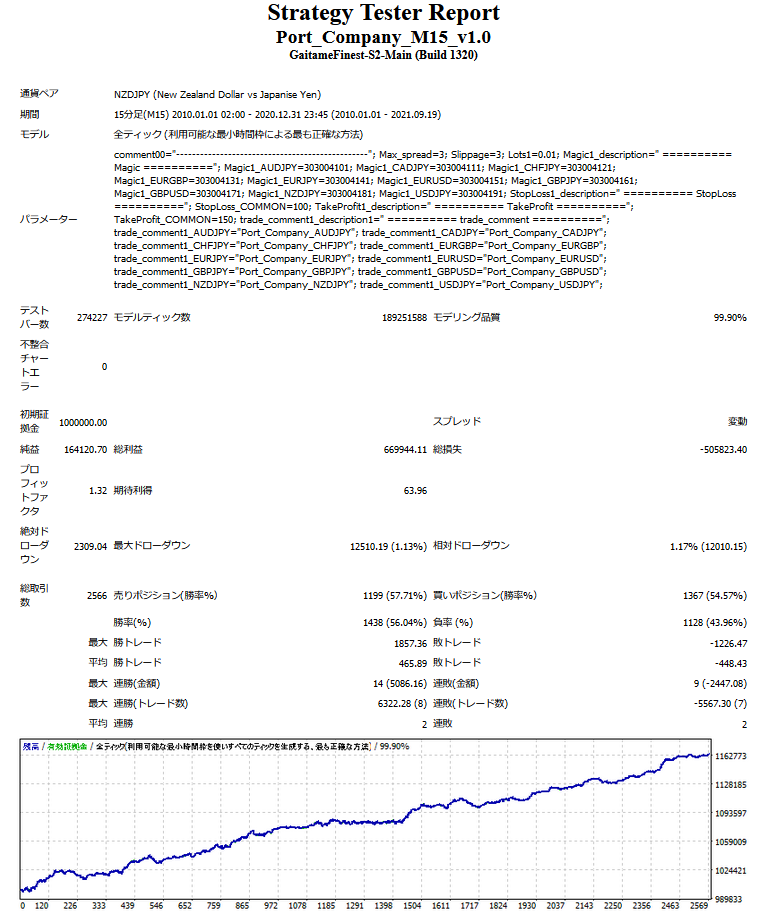This screenshot has height=921, width=773.
Task: Select average profit trade 465.89
Action: (x=413, y=664)
